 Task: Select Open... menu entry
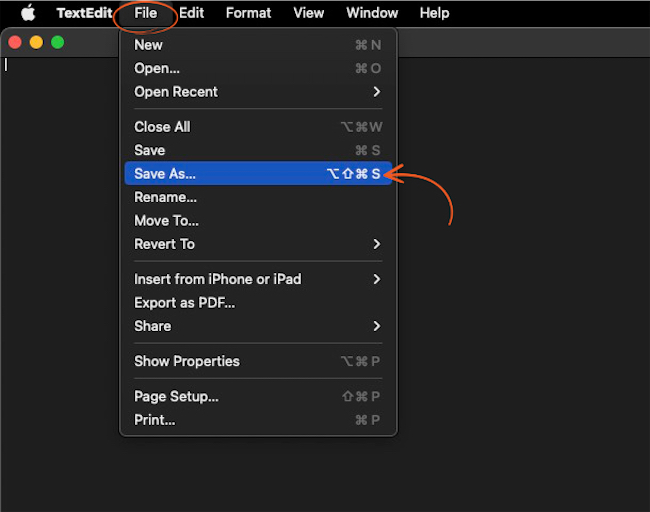(258, 68)
